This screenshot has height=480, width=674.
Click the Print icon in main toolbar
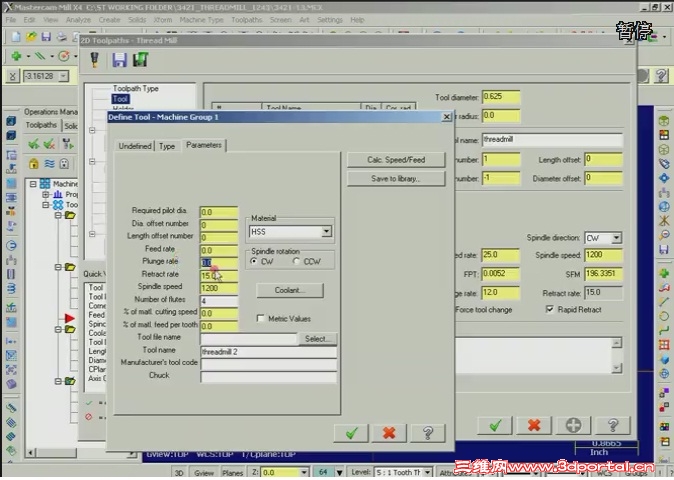coord(61,37)
